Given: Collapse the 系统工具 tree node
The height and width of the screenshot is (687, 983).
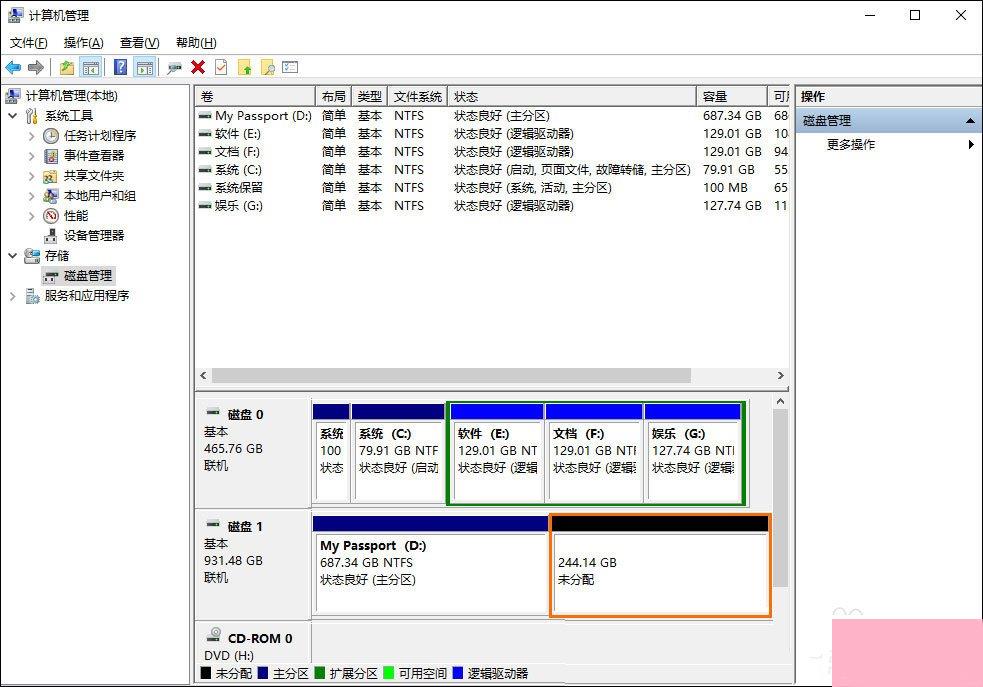Looking at the screenshot, I should pyautogui.click(x=13, y=115).
